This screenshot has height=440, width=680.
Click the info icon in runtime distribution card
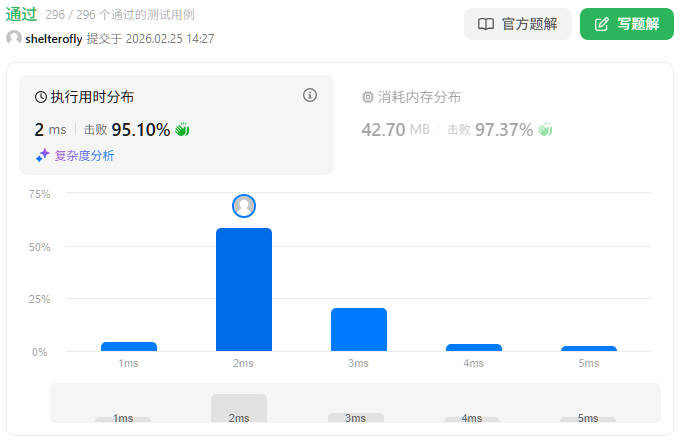point(310,96)
